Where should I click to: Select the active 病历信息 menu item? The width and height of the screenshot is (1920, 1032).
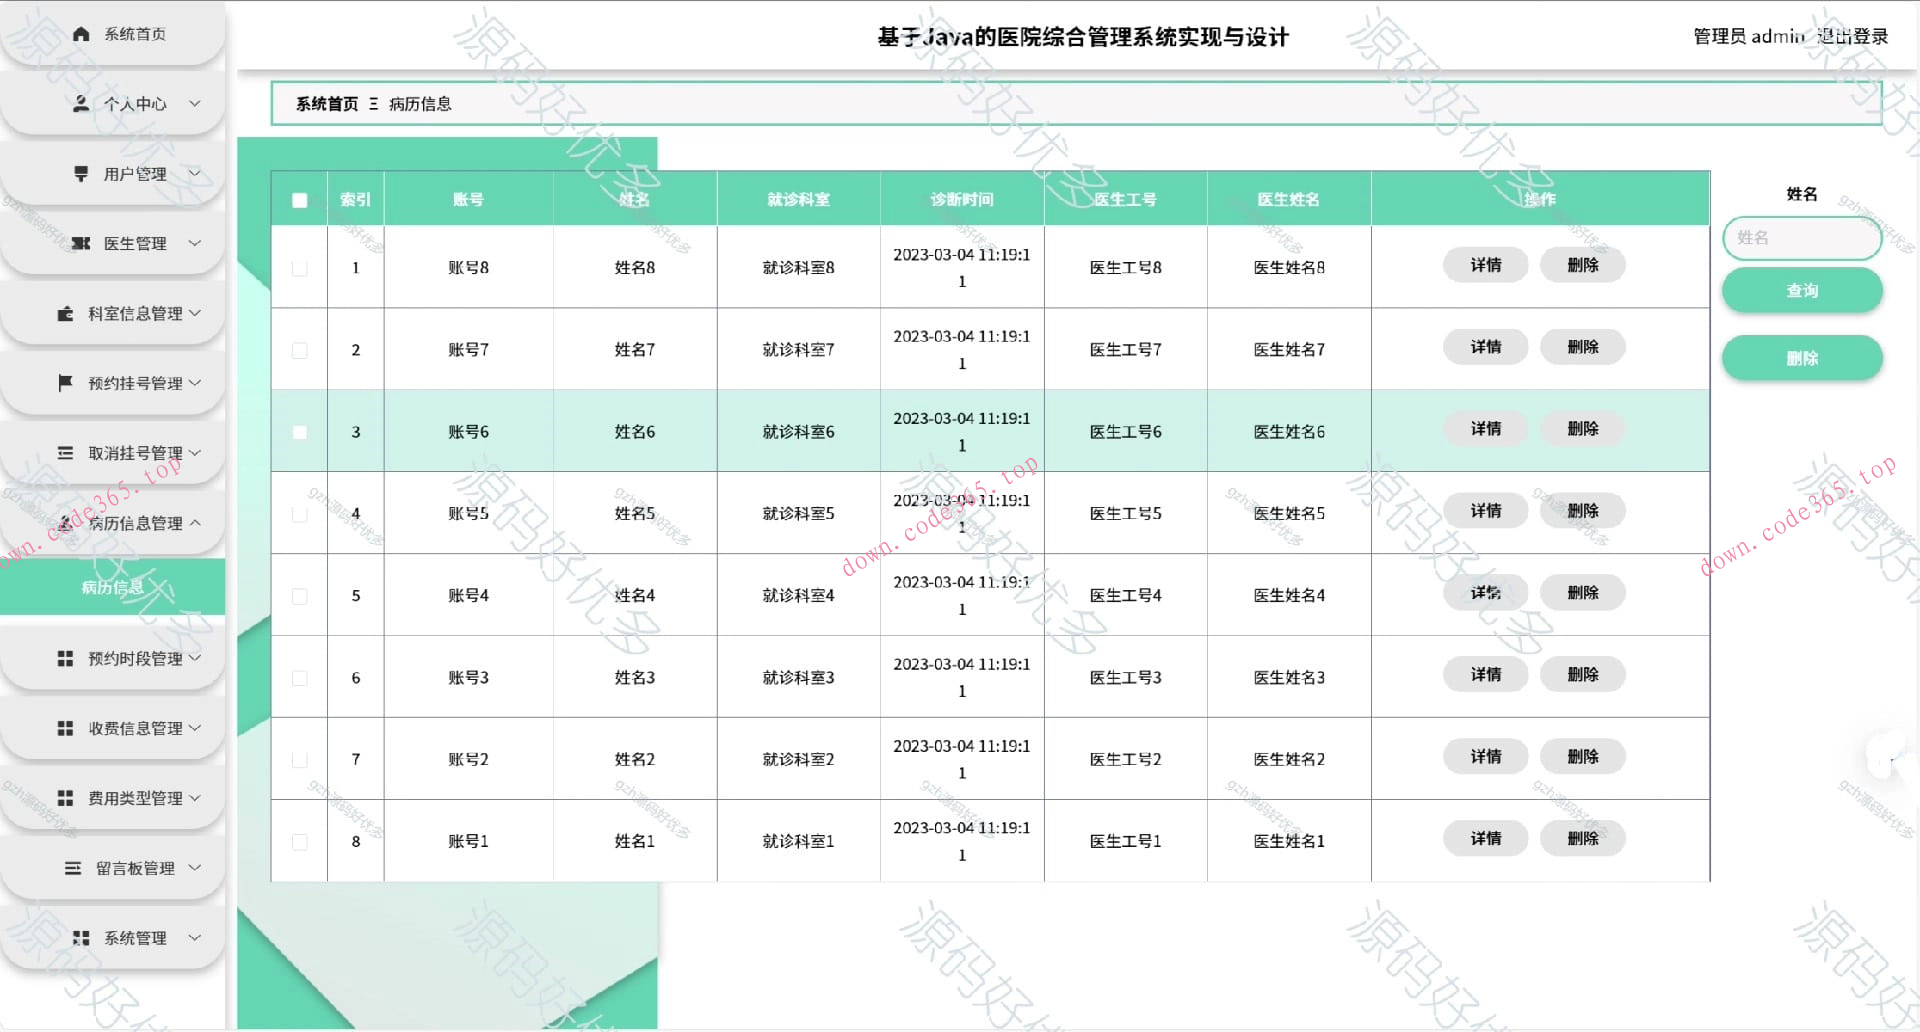(112, 588)
